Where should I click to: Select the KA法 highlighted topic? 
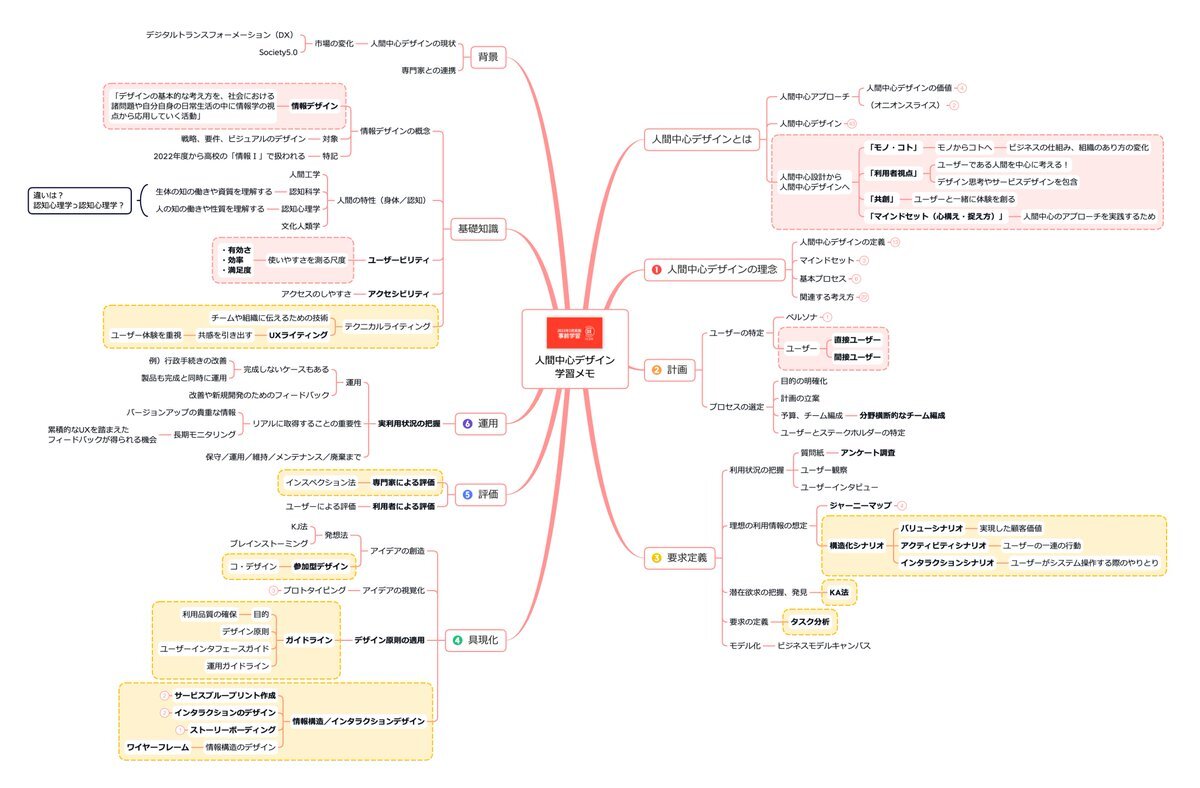click(839, 592)
